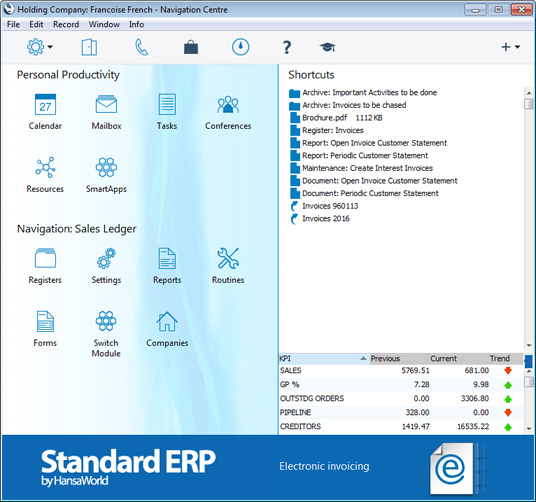Open Report: Periodic Customer Statement

pyautogui.click(x=359, y=156)
